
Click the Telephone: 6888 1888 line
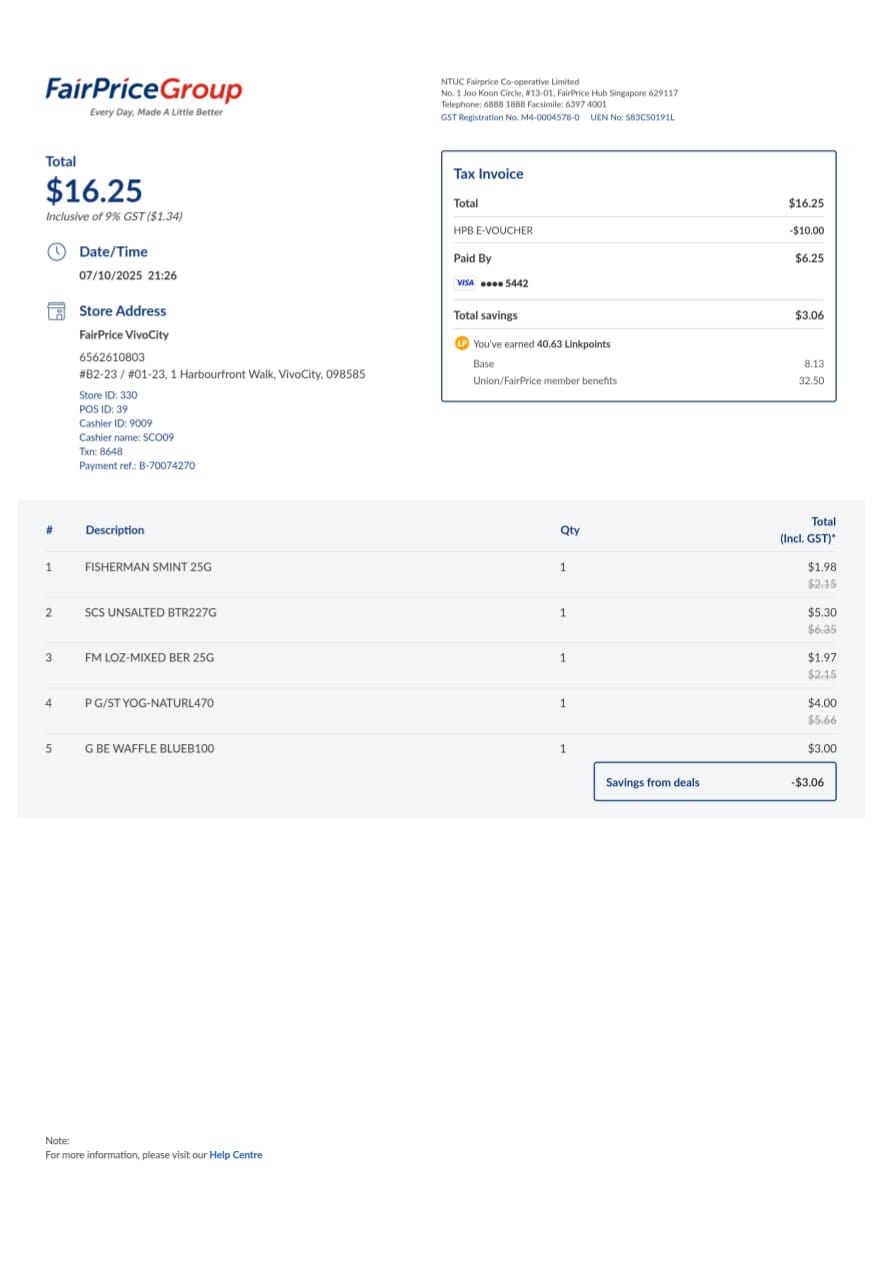click(524, 104)
